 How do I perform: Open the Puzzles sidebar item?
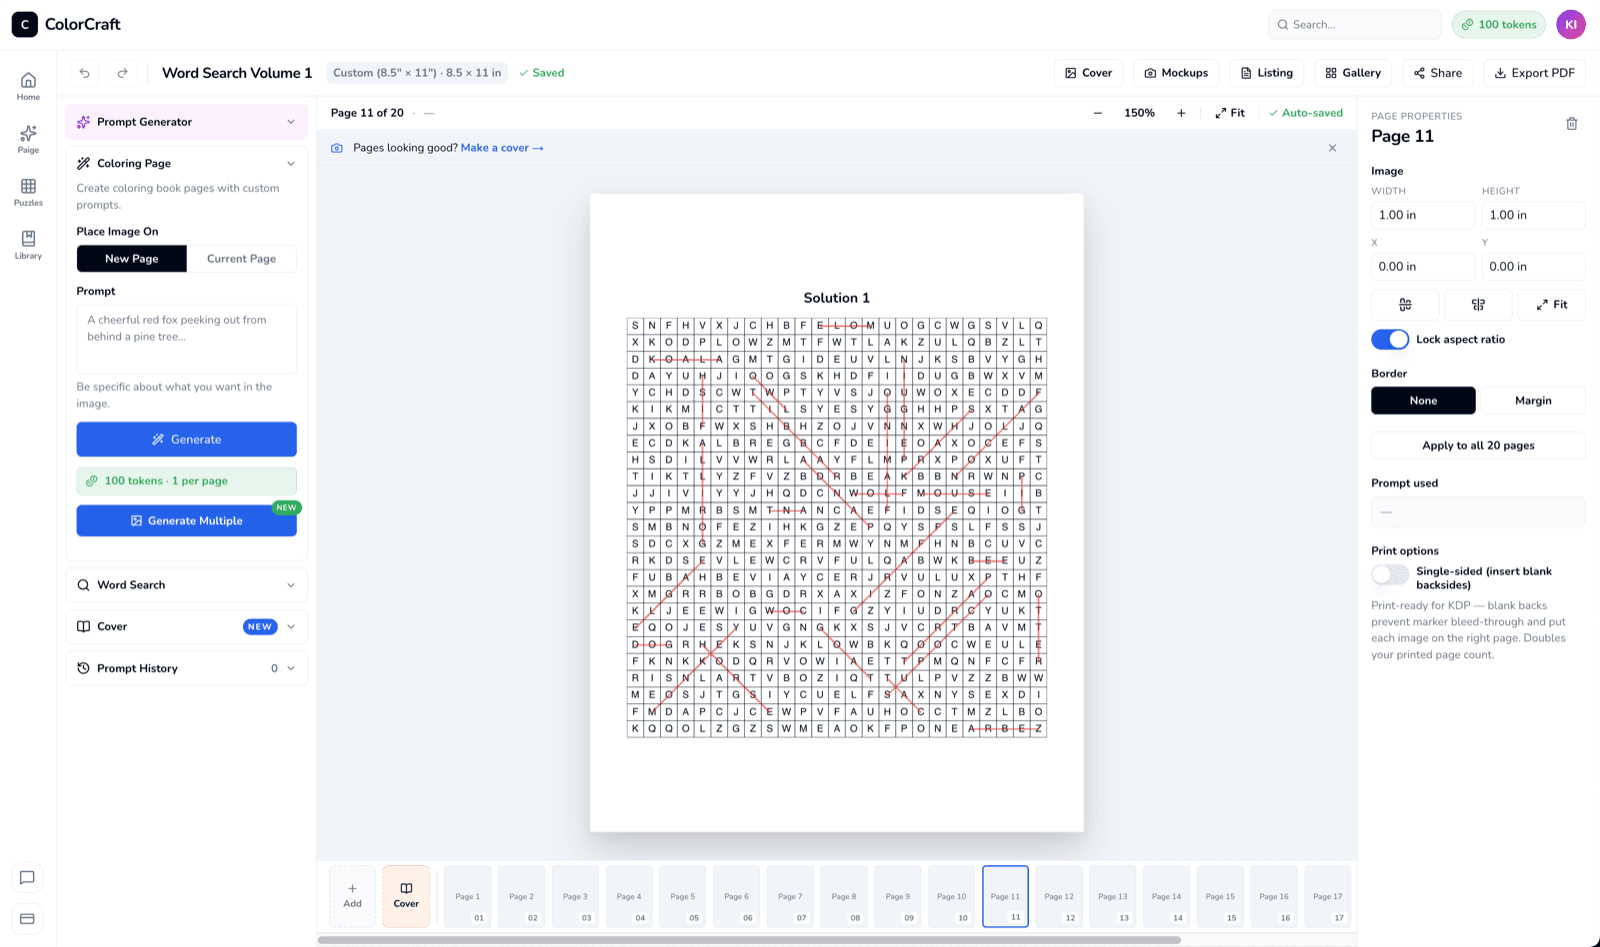(x=28, y=192)
